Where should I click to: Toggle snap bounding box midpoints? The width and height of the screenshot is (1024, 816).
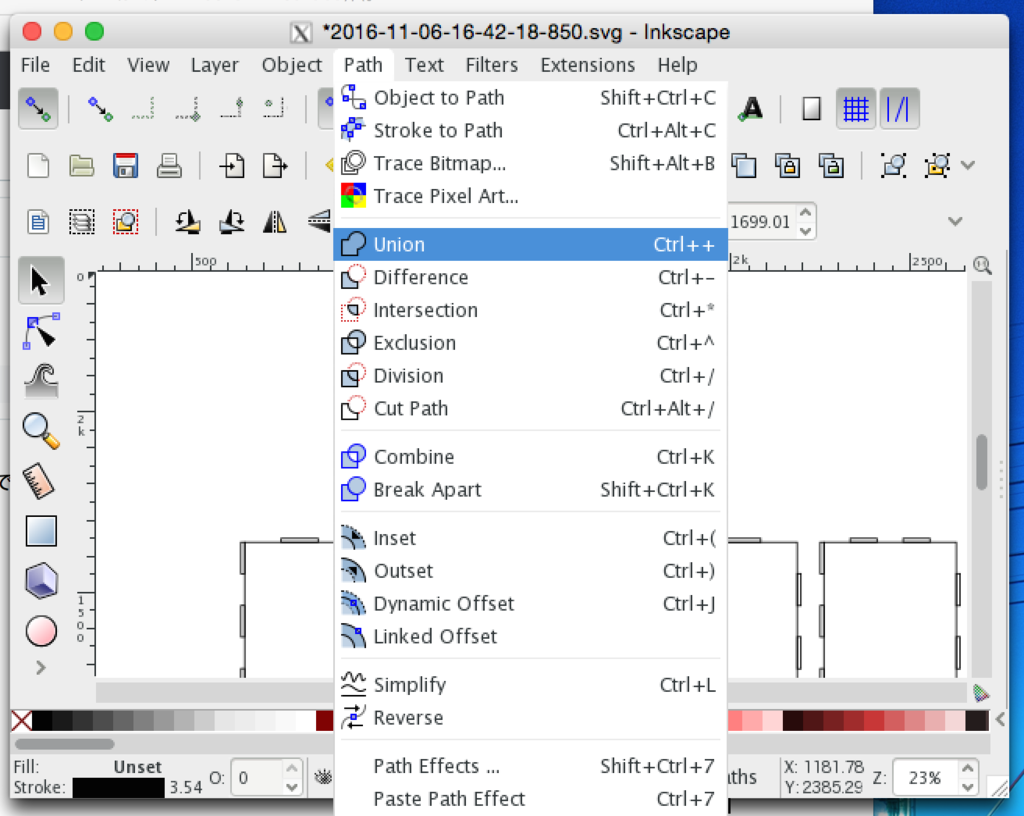(231, 108)
